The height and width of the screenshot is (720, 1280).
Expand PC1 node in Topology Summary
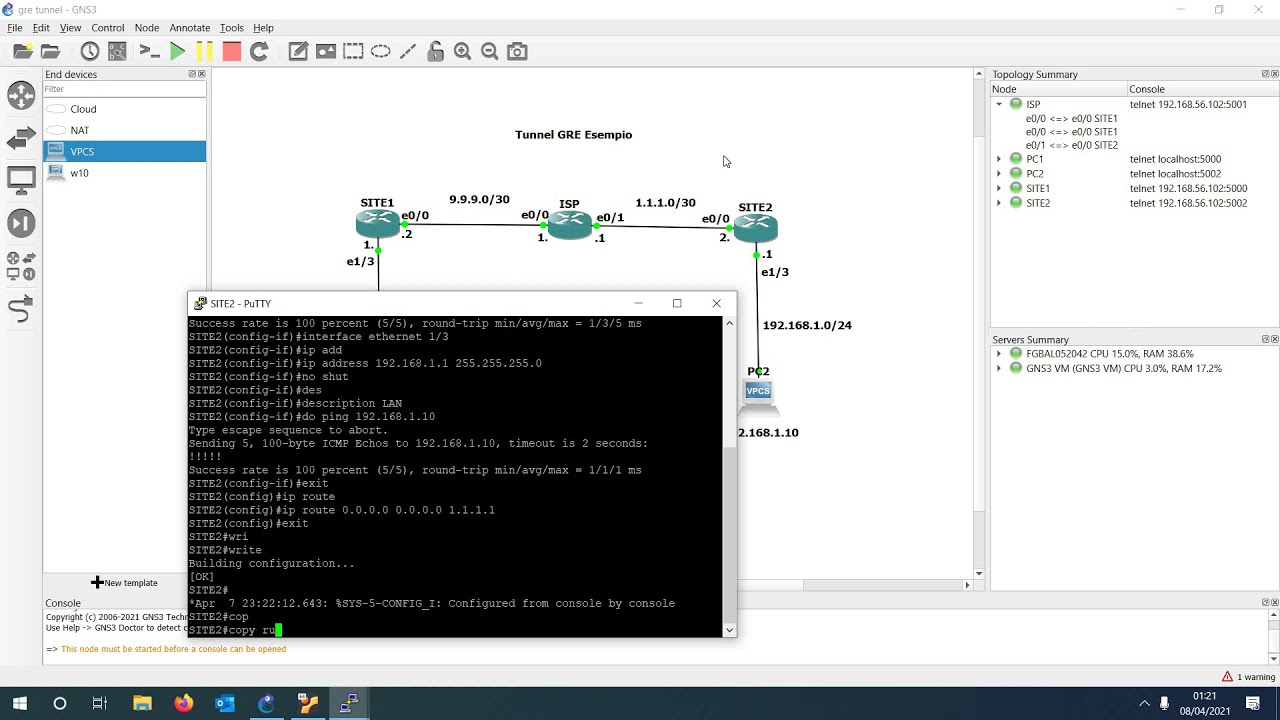click(x=998, y=159)
